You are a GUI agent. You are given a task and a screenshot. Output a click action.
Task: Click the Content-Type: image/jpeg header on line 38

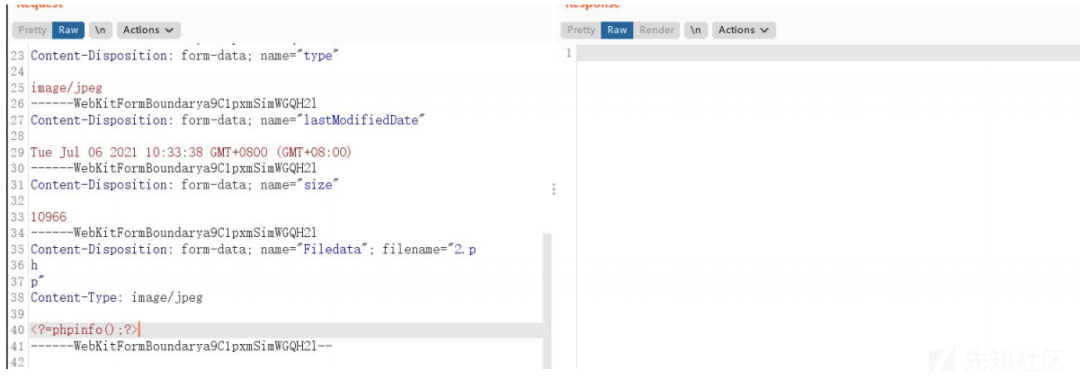[x=117, y=298]
